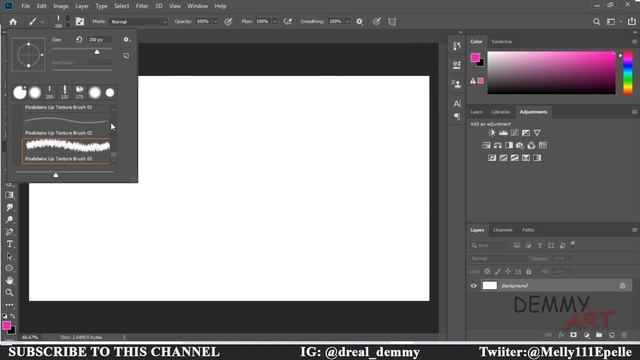
Task: Swap foreground and background colors icon
Action: [x=13, y=316]
